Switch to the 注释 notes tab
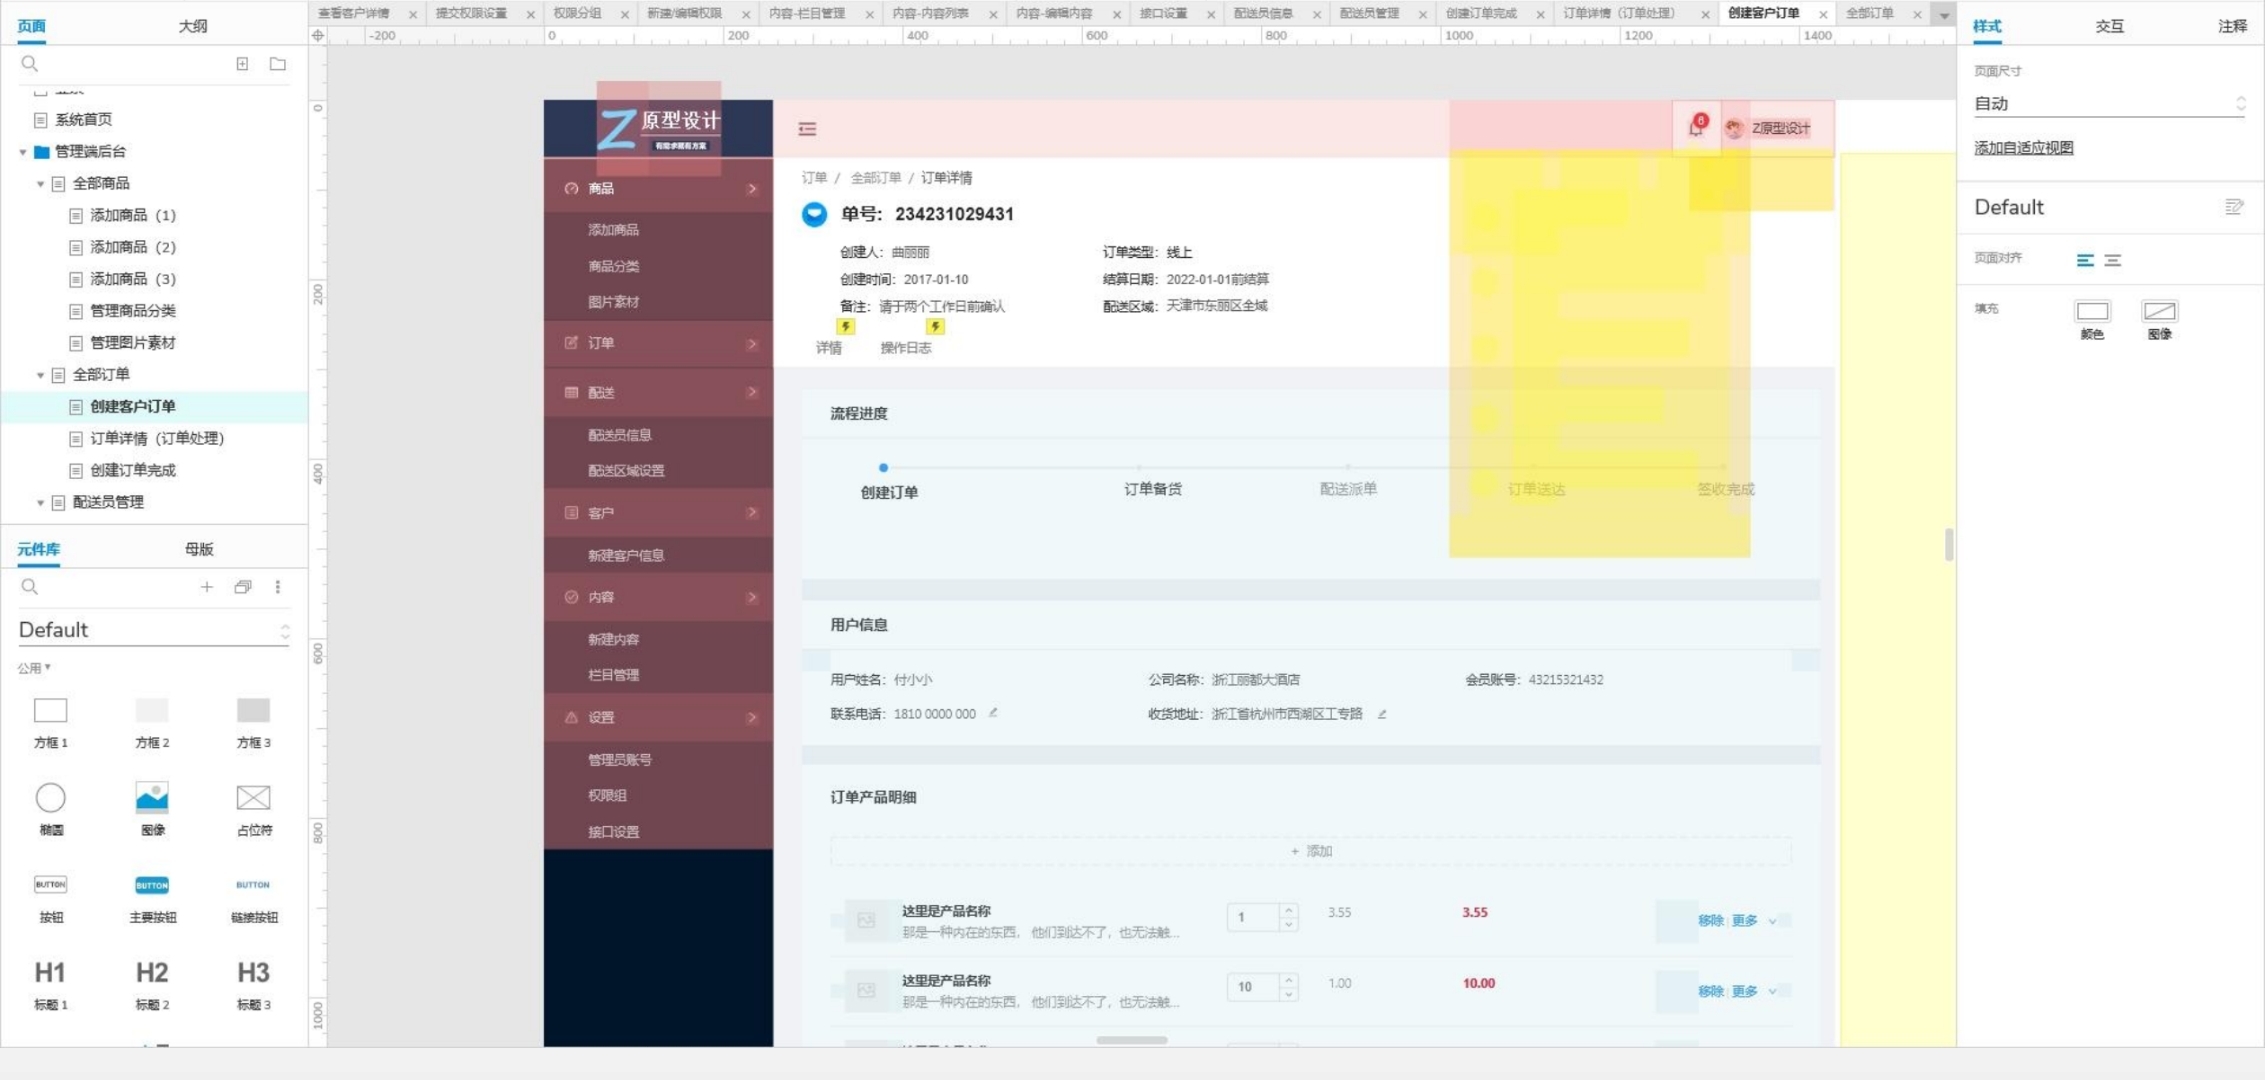This screenshot has width=2265, height=1080. 2232,26
